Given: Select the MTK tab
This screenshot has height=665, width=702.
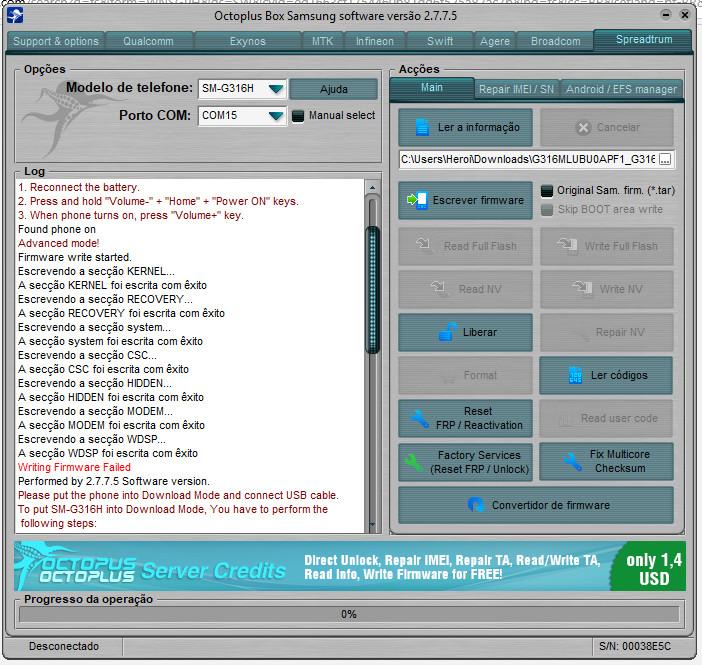Looking at the screenshot, I should 322,42.
